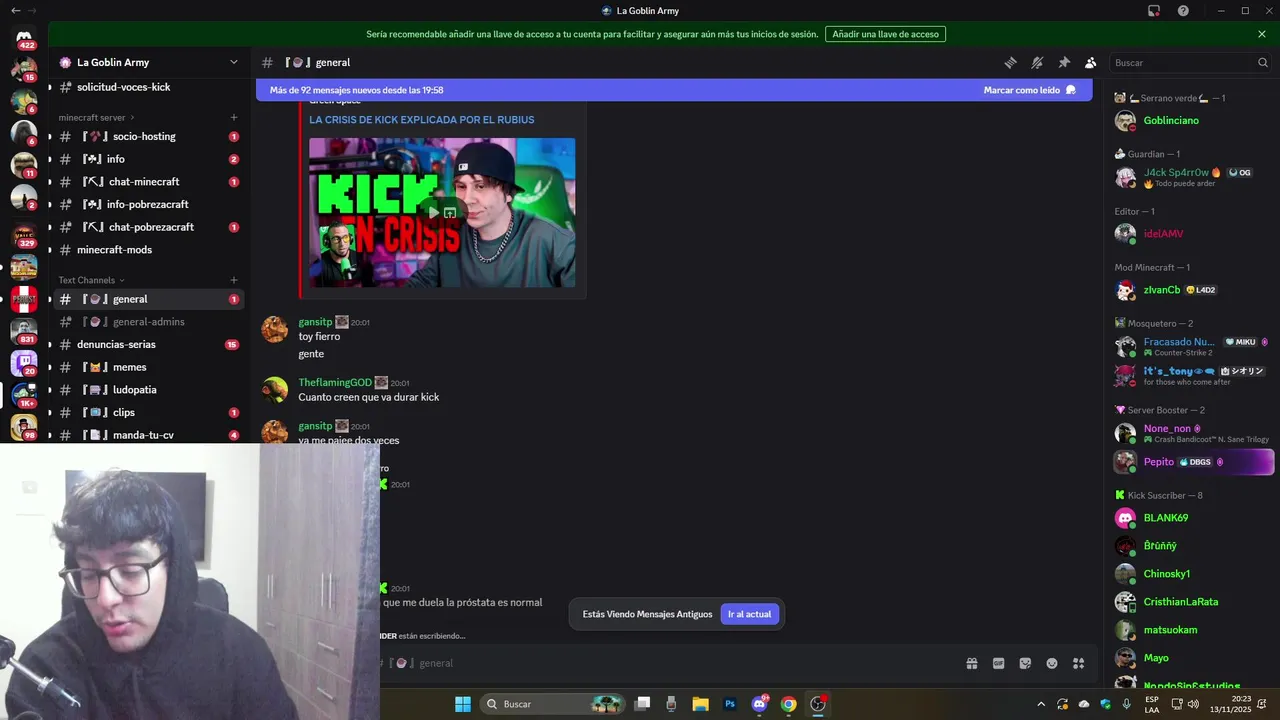The image size is (1280, 720).
Task: Open Goblinciano member profile
Action: 1193,121
